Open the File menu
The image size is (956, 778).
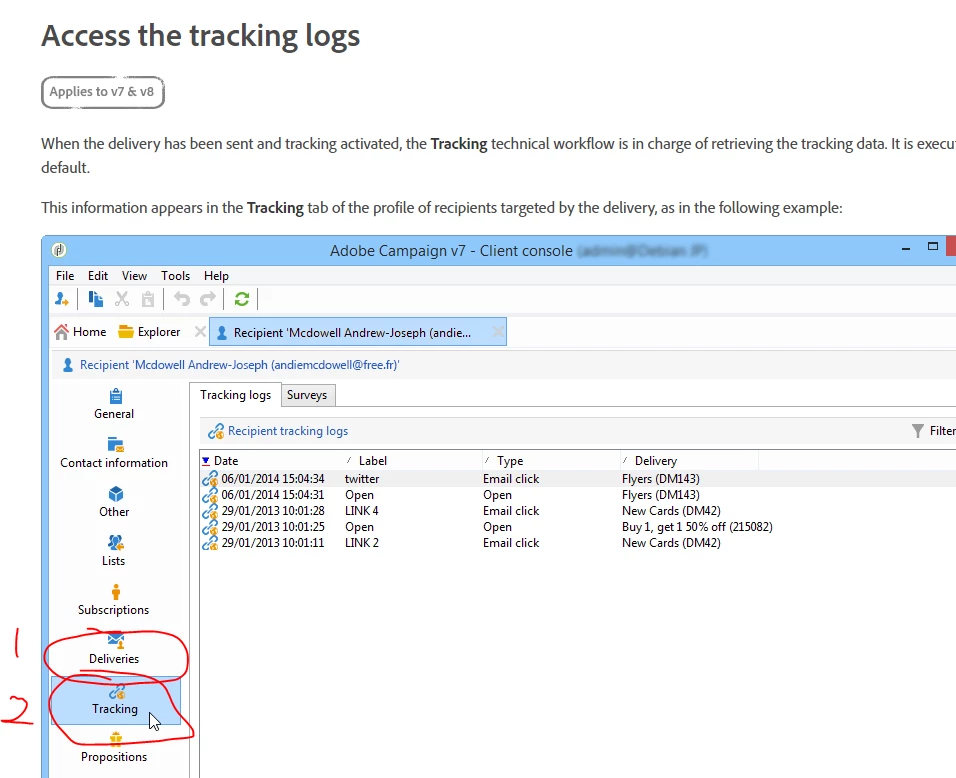pos(65,276)
